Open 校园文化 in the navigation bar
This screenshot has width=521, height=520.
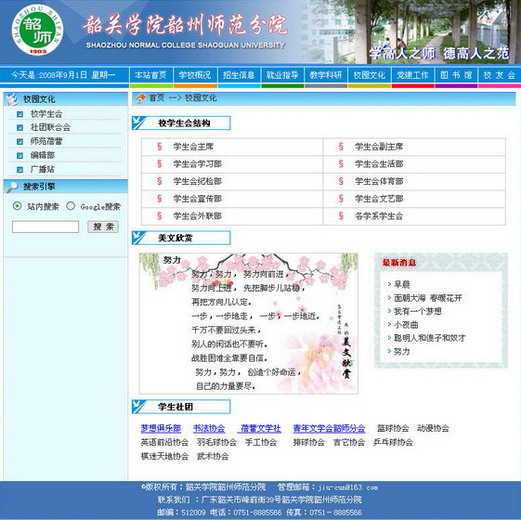coord(369,75)
